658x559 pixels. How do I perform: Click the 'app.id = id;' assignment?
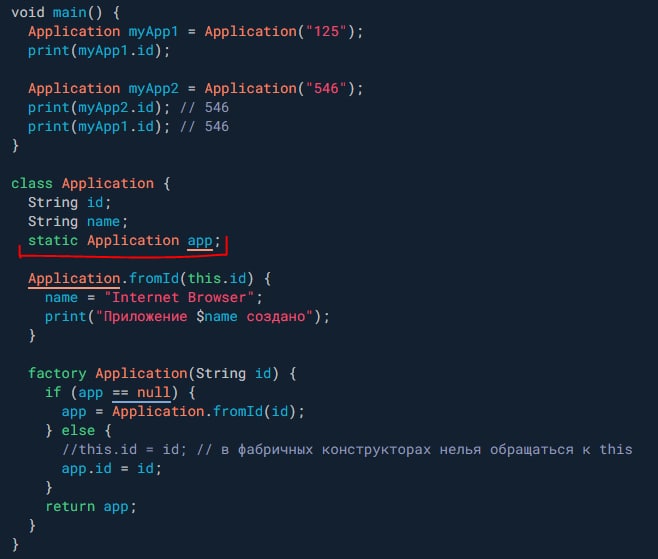[112, 468]
